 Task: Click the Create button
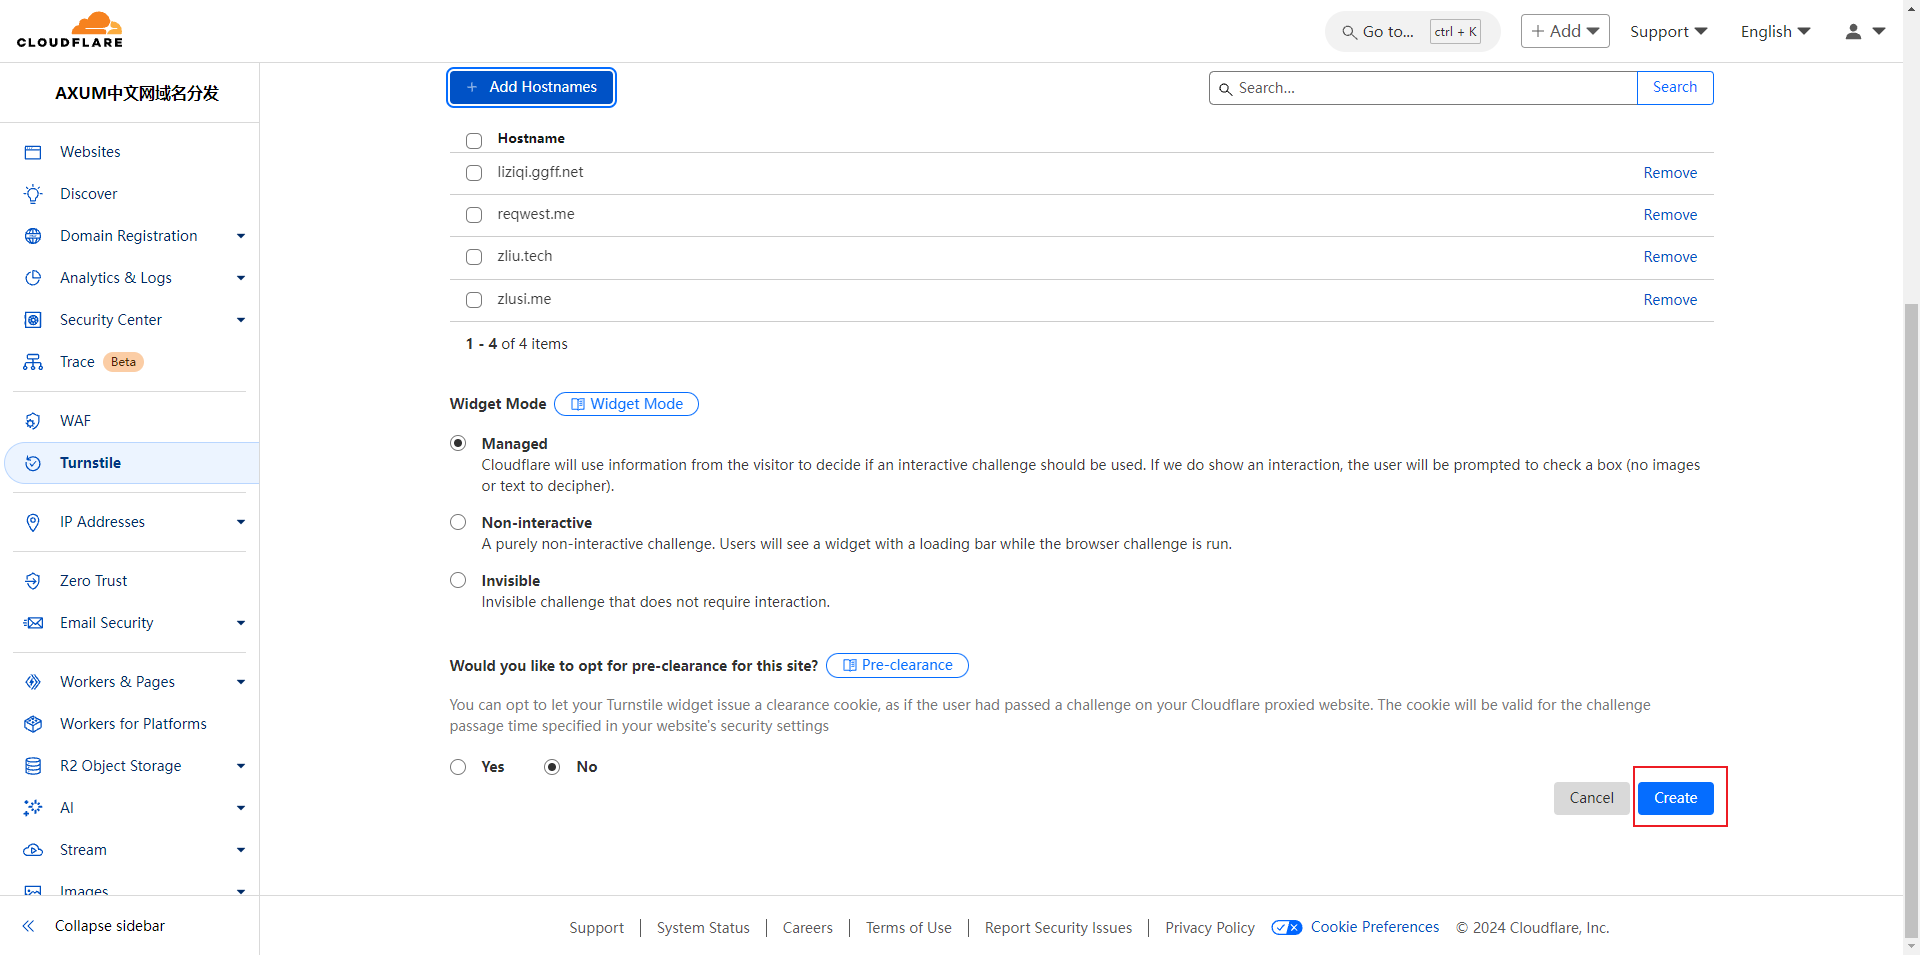point(1675,798)
